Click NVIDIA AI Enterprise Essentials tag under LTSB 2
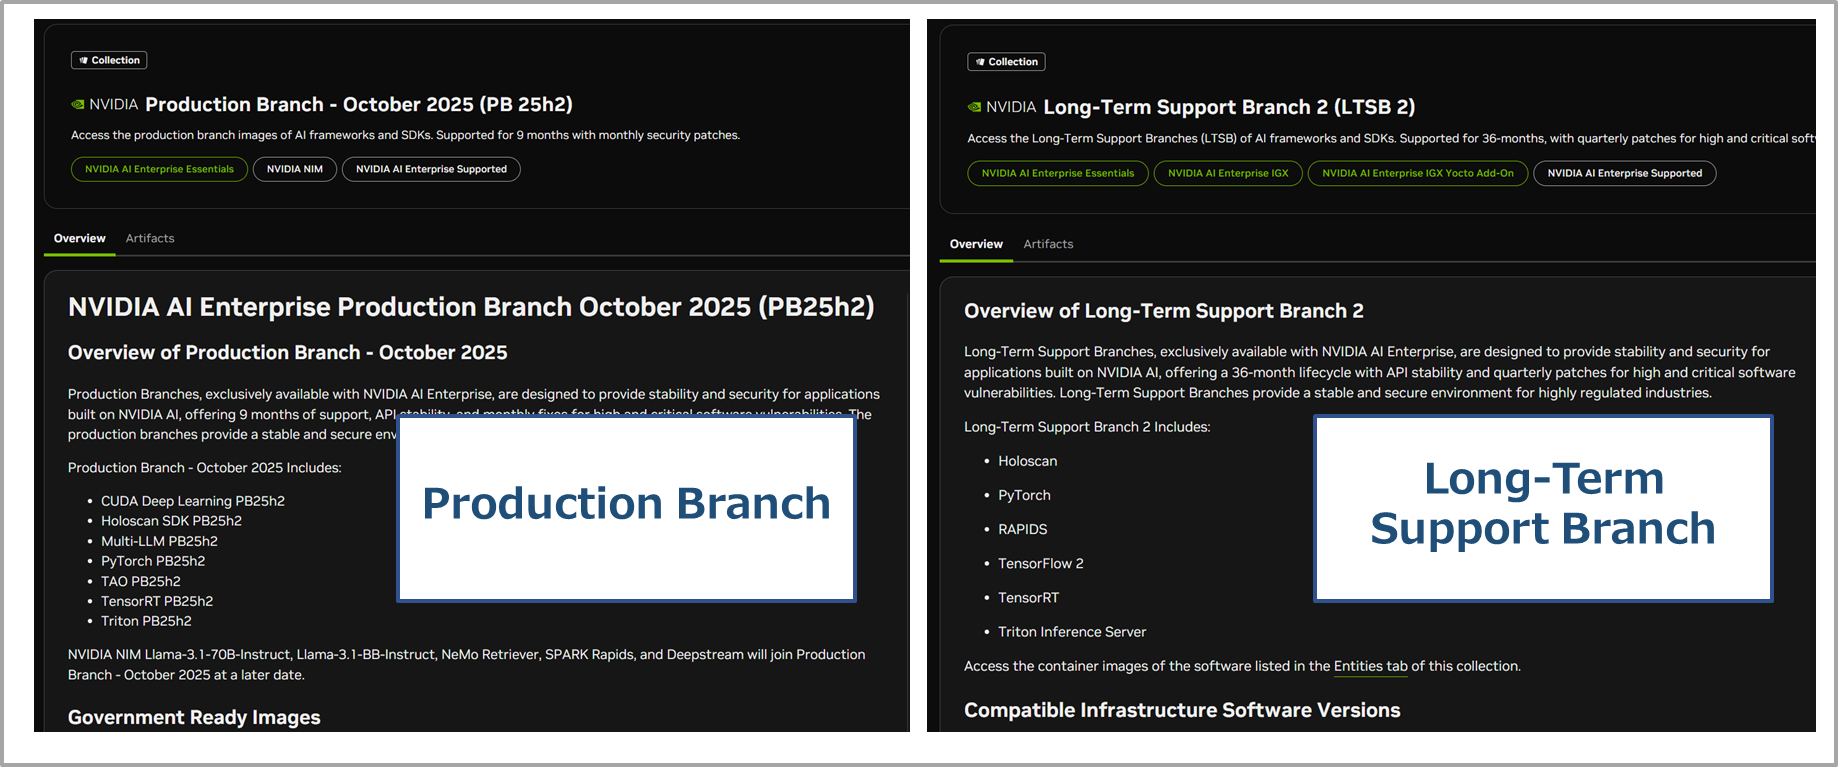Screen dimensions: 1838x767 1057,174
